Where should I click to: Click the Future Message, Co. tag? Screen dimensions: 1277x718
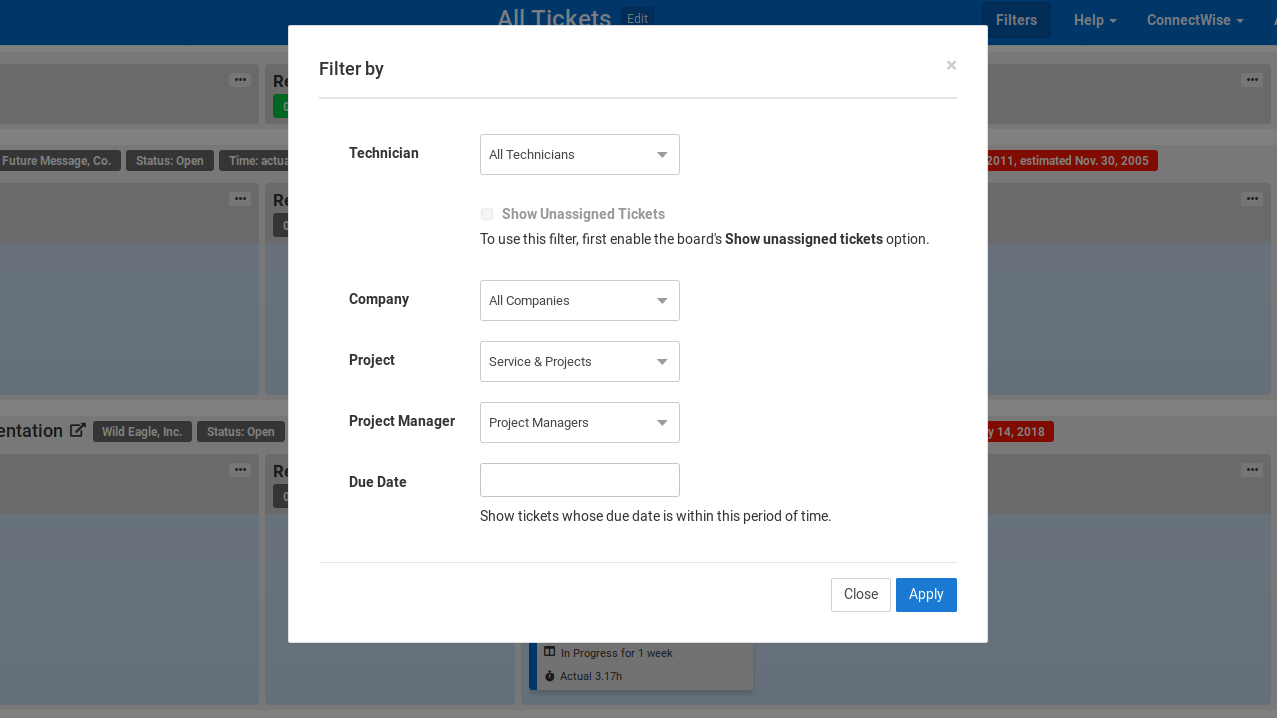(x=58, y=161)
